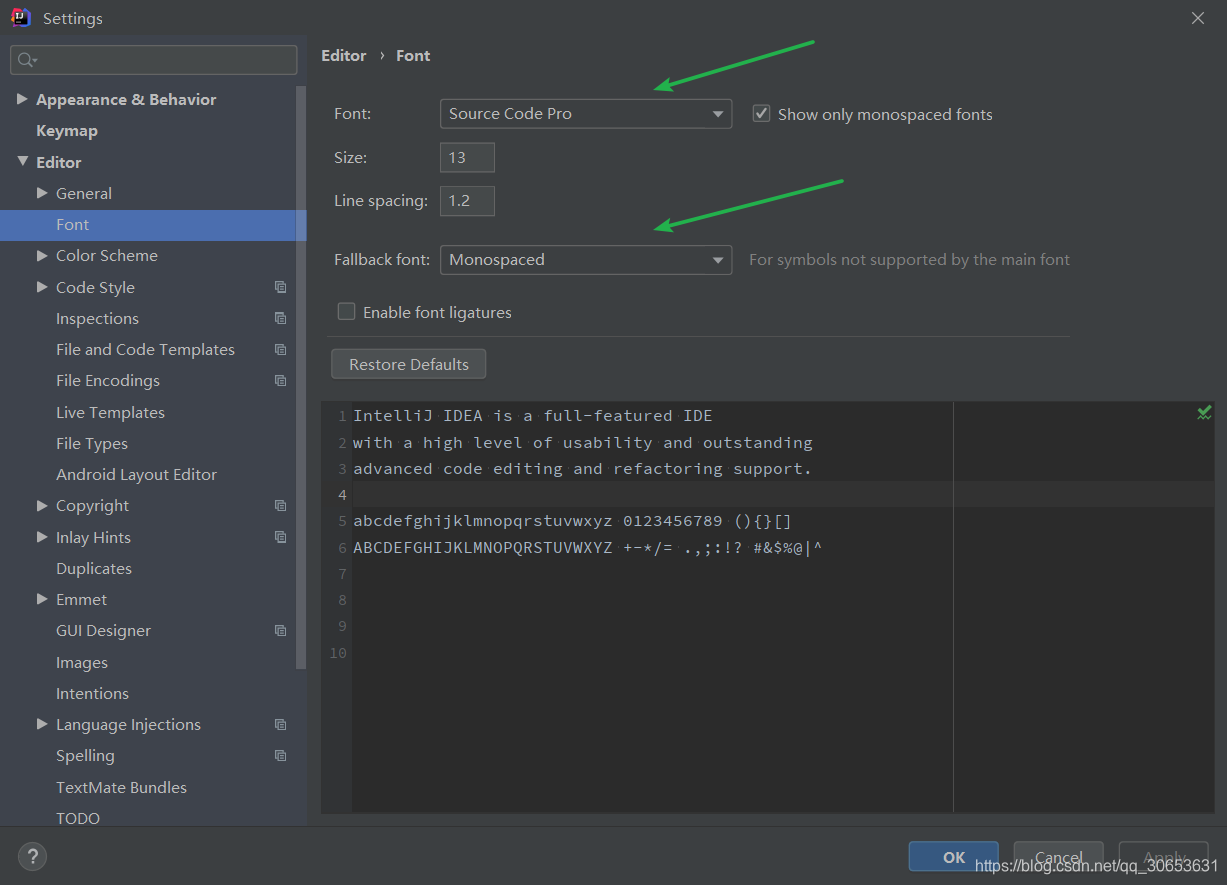Open File and Code Templates page
Viewport: 1227px width, 885px height.
[145, 349]
